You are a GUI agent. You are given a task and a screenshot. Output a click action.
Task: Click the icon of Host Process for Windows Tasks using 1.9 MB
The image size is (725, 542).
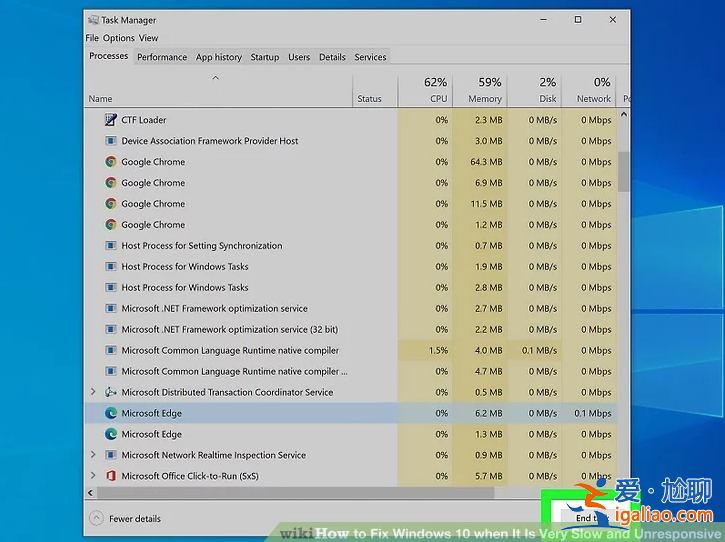pos(111,266)
